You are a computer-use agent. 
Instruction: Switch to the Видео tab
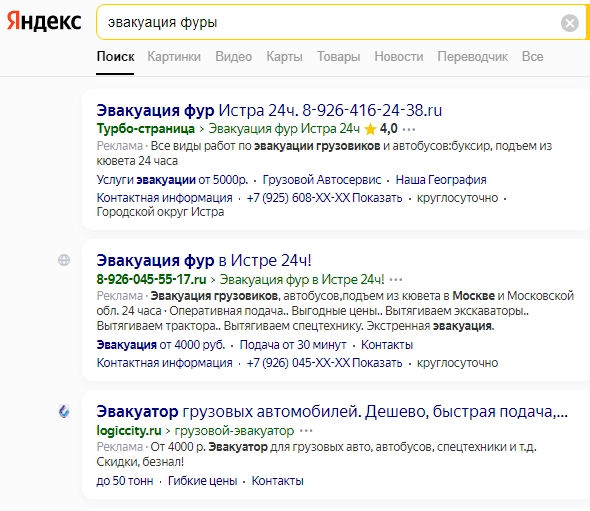click(x=233, y=56)
